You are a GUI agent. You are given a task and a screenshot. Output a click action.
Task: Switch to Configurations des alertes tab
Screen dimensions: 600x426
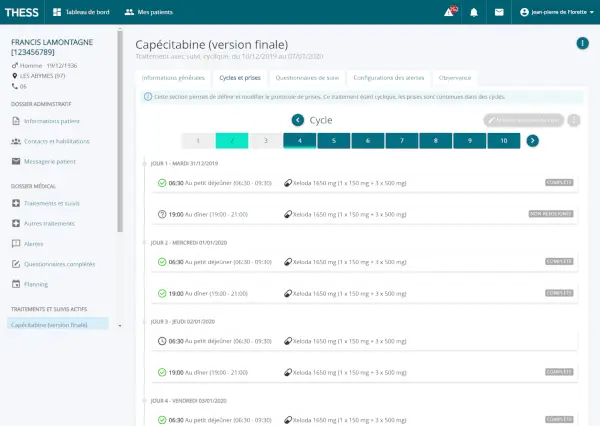pos(389,78)
